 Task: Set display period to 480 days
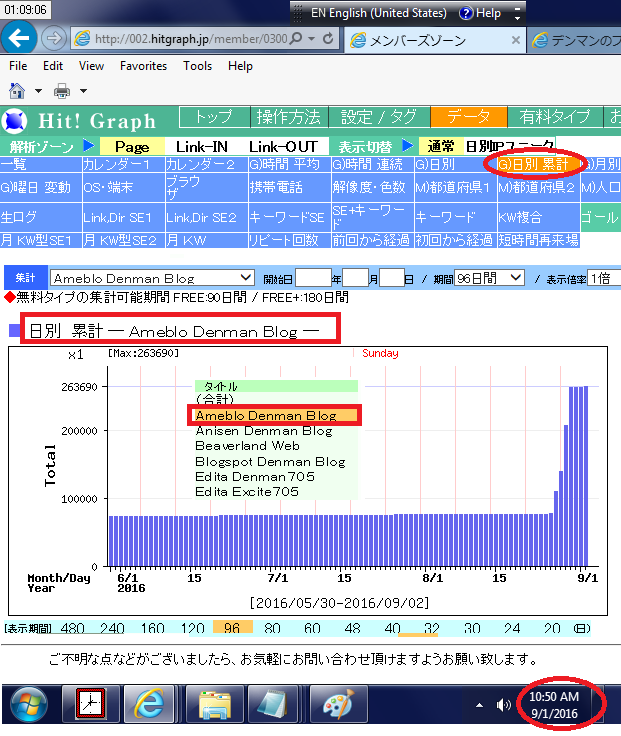72,628
